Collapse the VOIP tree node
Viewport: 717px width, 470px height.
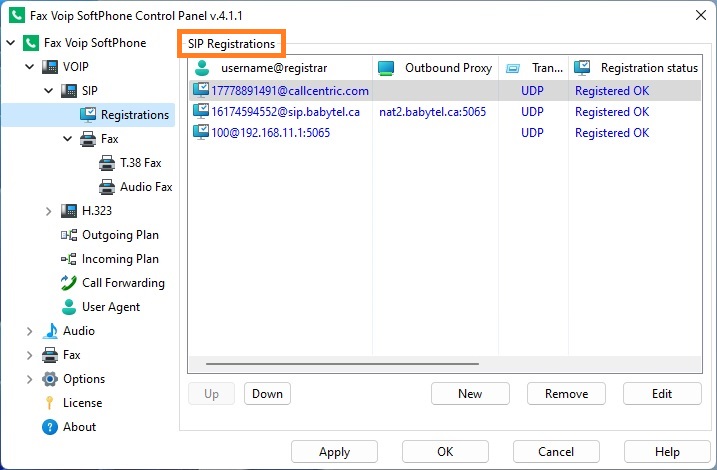pyautogui.click(x=30, y=67)
